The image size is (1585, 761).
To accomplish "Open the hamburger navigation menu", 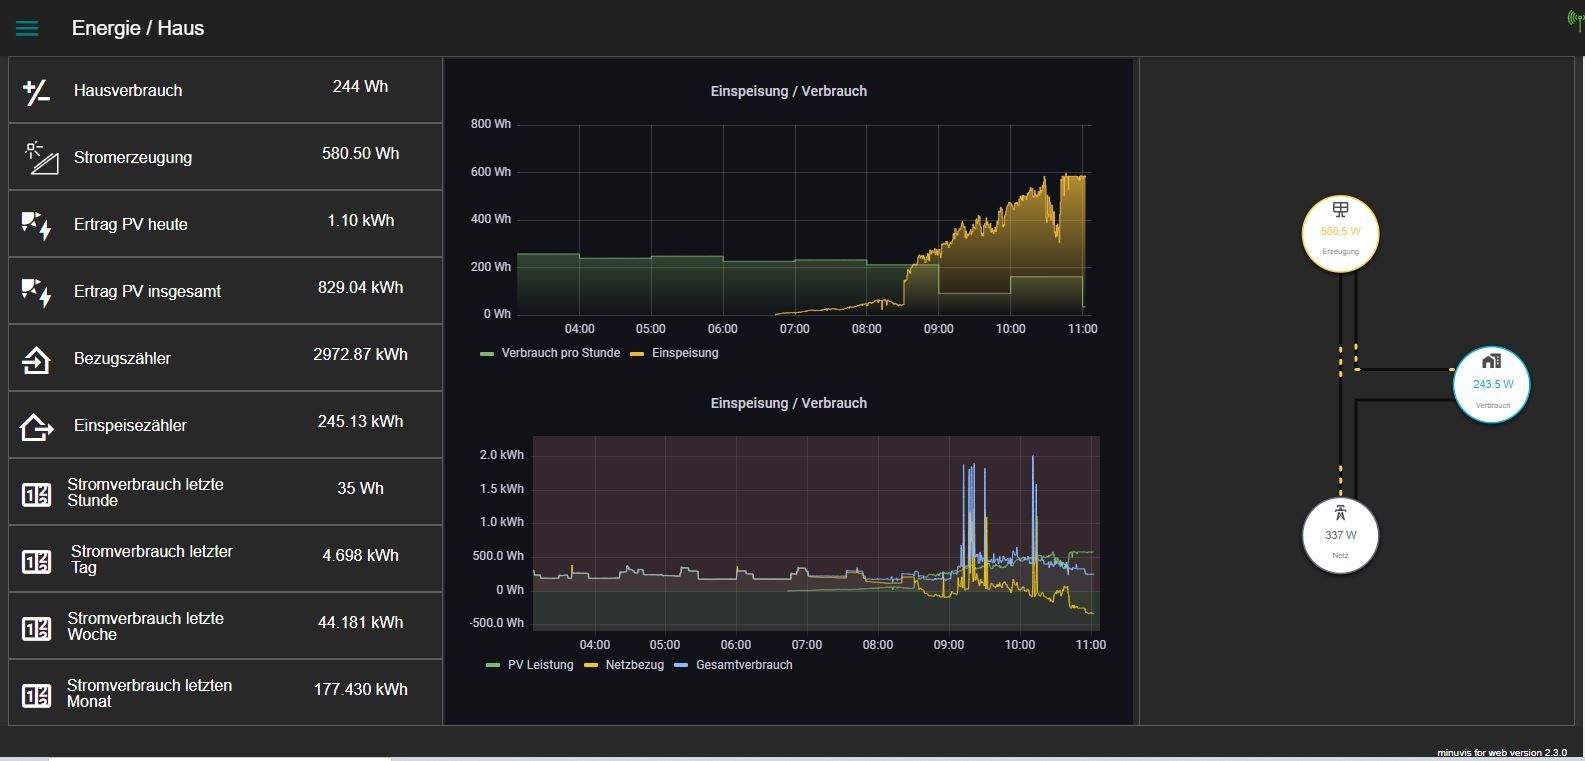I will pos(27,29).
